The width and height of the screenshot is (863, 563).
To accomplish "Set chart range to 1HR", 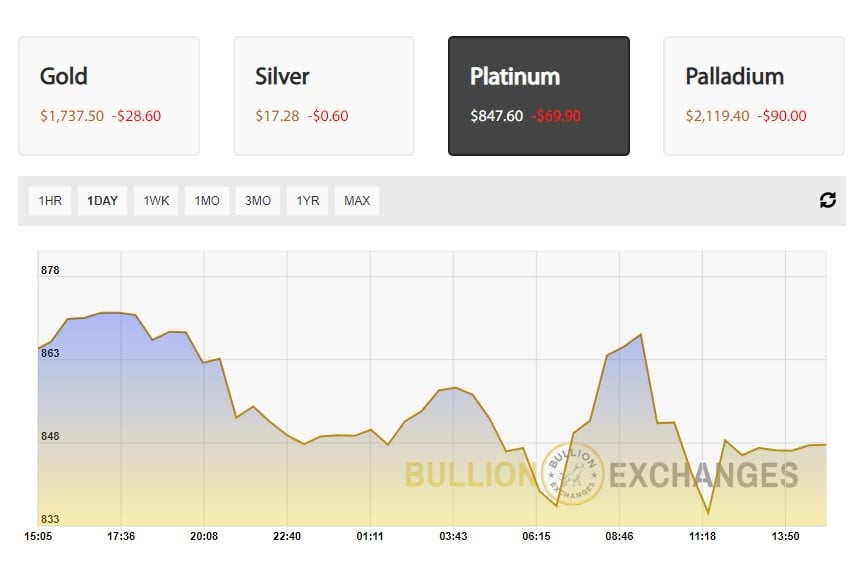I will tap(50, 201).
